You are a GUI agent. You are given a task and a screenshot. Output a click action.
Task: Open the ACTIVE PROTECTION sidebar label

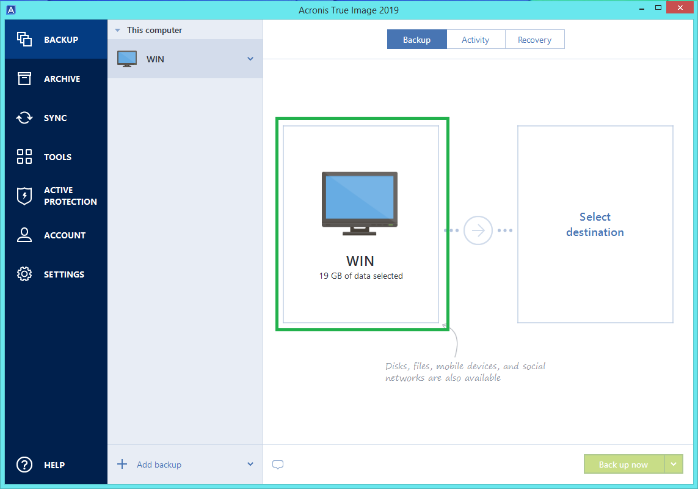click(70, 196)
